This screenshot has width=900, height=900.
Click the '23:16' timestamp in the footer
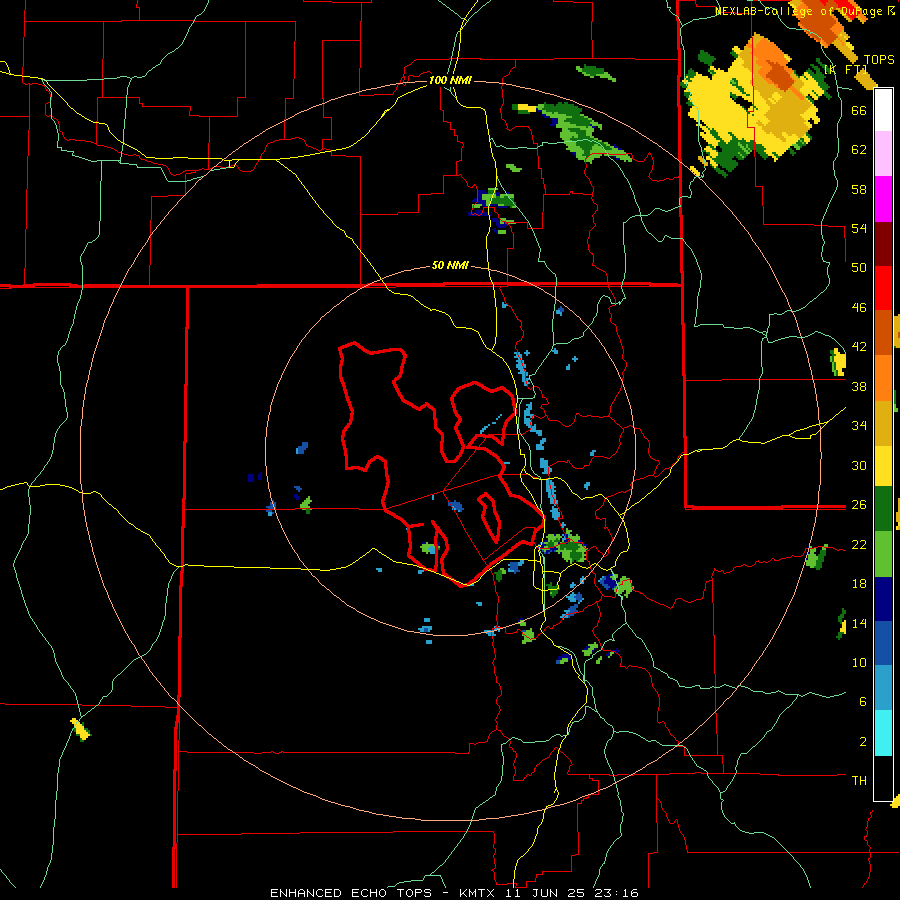616,893
